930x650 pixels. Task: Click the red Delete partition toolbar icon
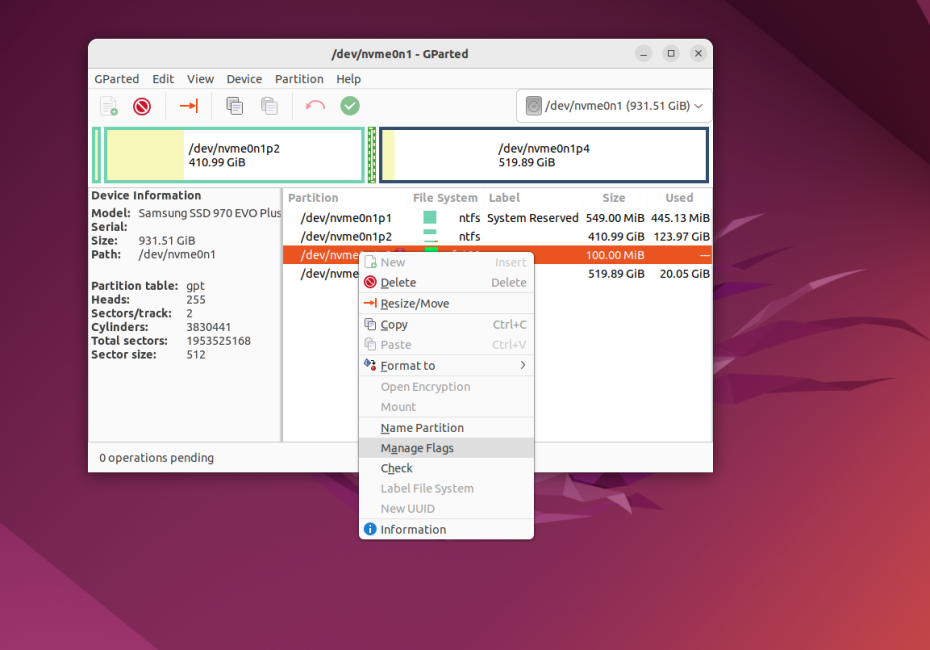click(x=142, y=106)
